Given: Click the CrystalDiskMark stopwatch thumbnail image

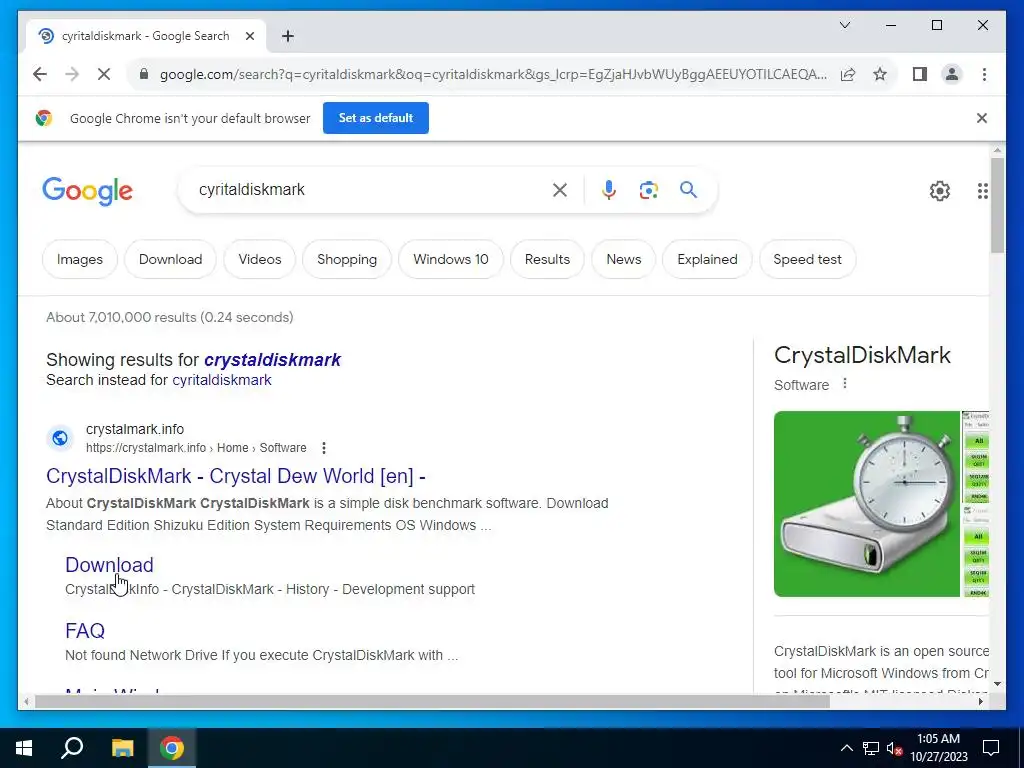Looking at the screenshot, I should click(867, 504).
